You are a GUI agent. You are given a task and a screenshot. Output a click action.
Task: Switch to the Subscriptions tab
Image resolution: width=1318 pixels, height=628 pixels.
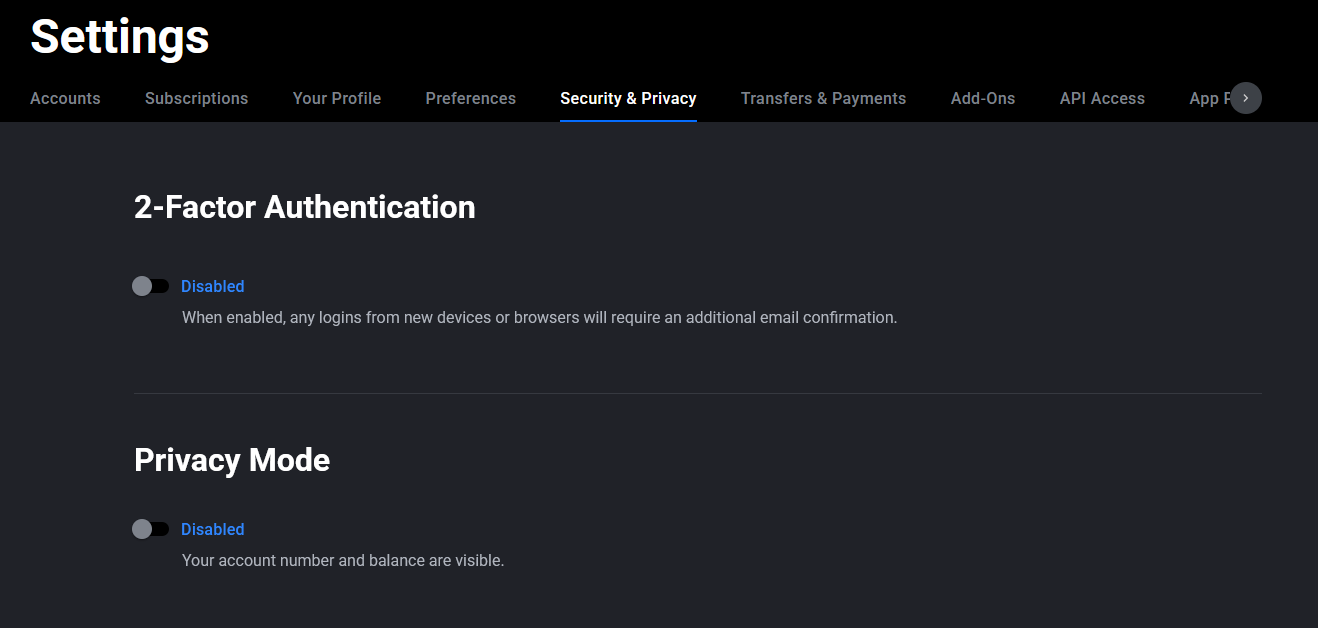196,98
